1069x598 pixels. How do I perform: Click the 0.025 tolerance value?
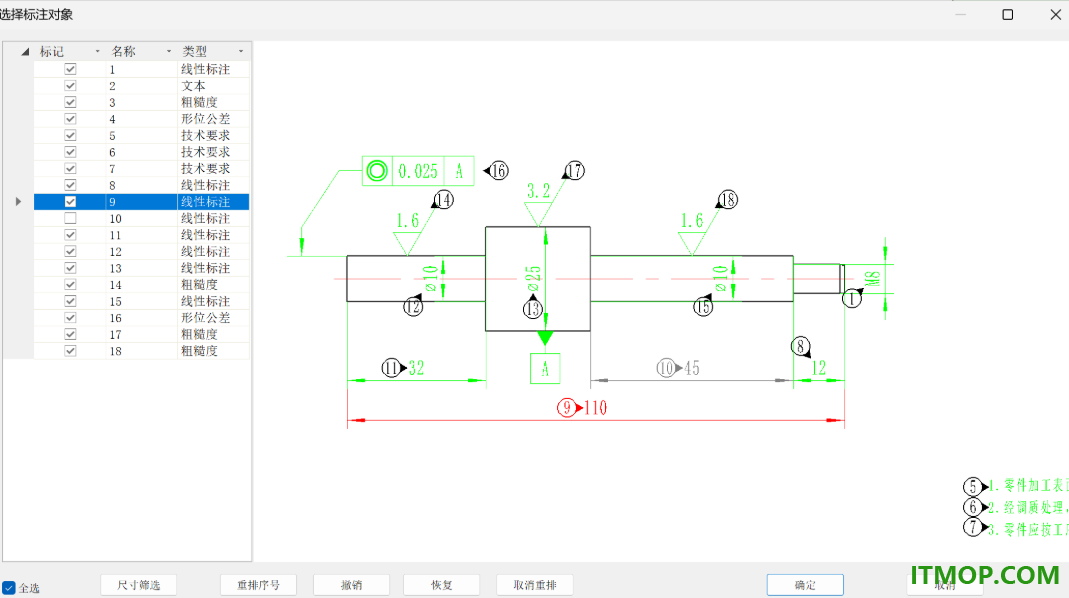tap(418, 170)
